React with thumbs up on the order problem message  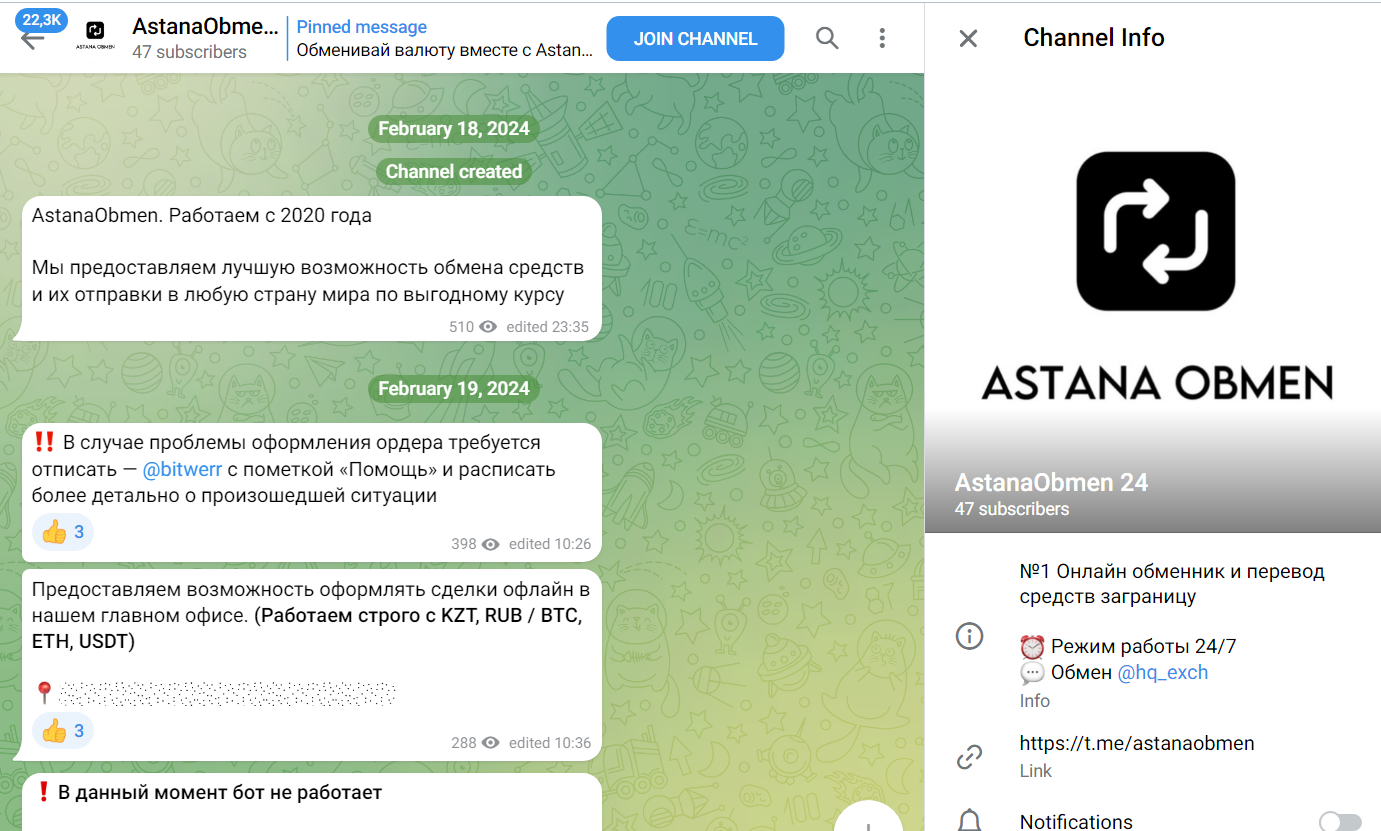[x=63, y=533]
